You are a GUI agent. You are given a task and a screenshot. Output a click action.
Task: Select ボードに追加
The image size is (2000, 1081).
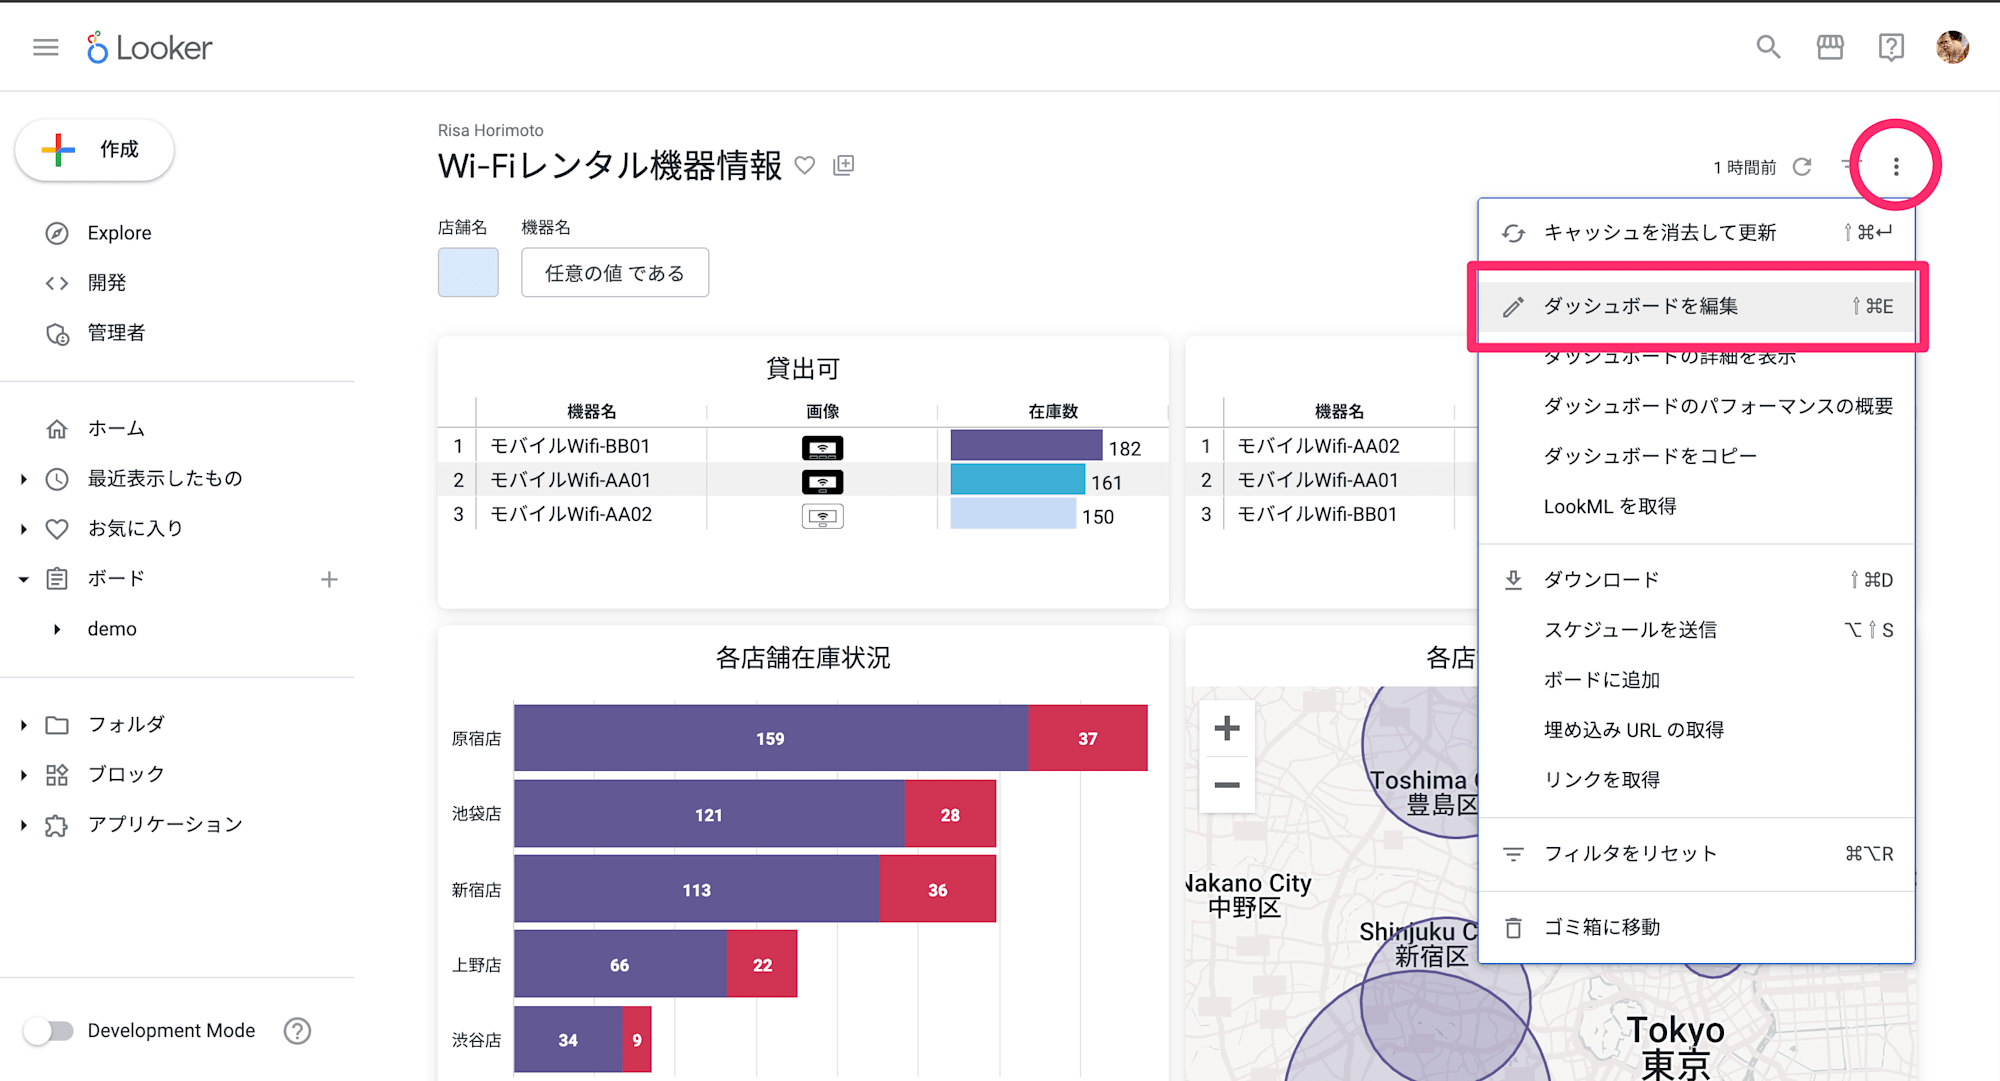tap(1696, 680)
